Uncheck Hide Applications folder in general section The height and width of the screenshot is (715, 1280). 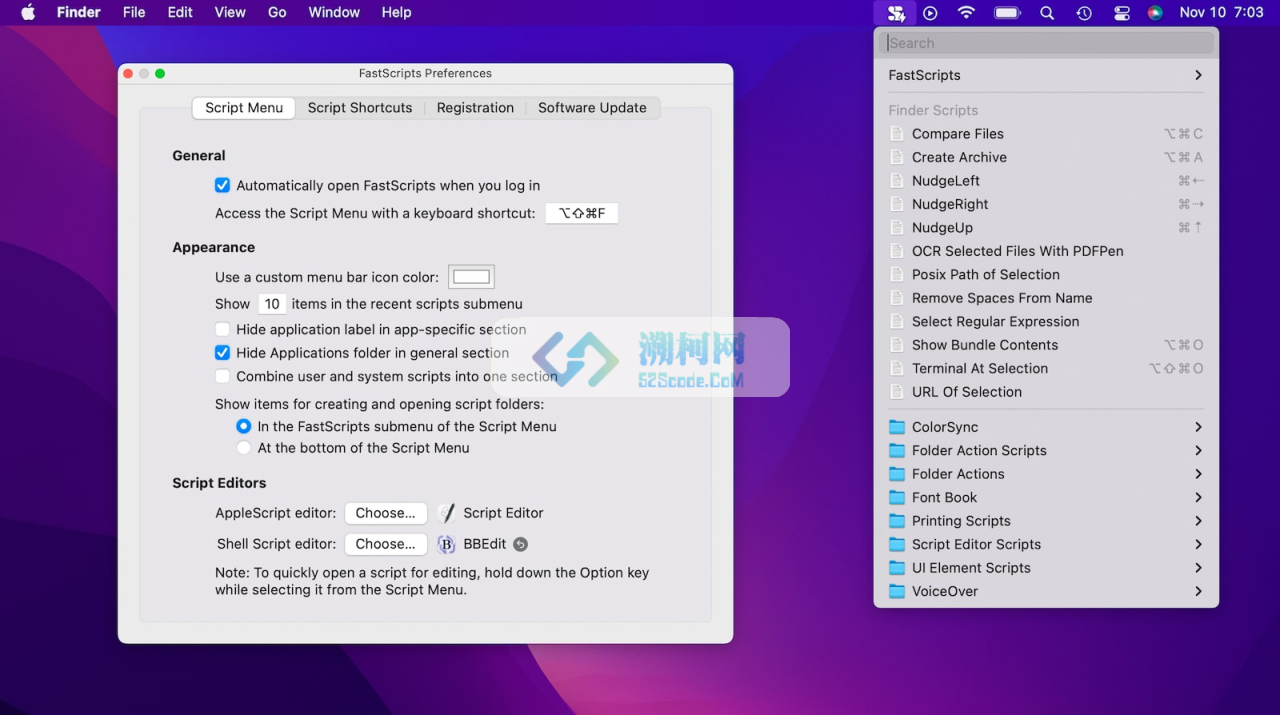point(223,353)
